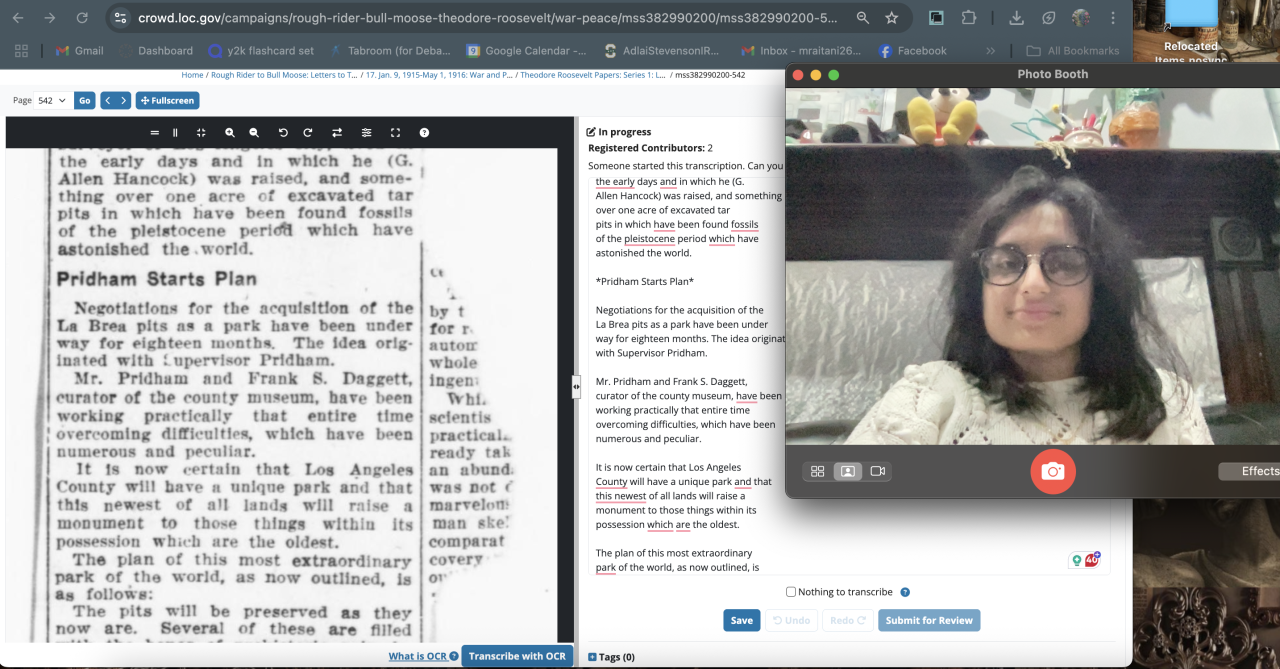Submit the transcription for review
The width and height of the screenshot is (1280, 669).
coord(929,620)
